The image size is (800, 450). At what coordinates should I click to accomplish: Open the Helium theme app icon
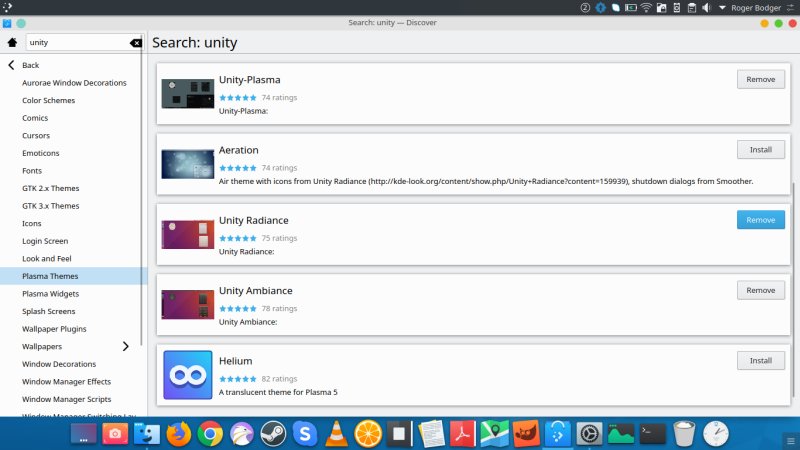[x=187, y=375]
